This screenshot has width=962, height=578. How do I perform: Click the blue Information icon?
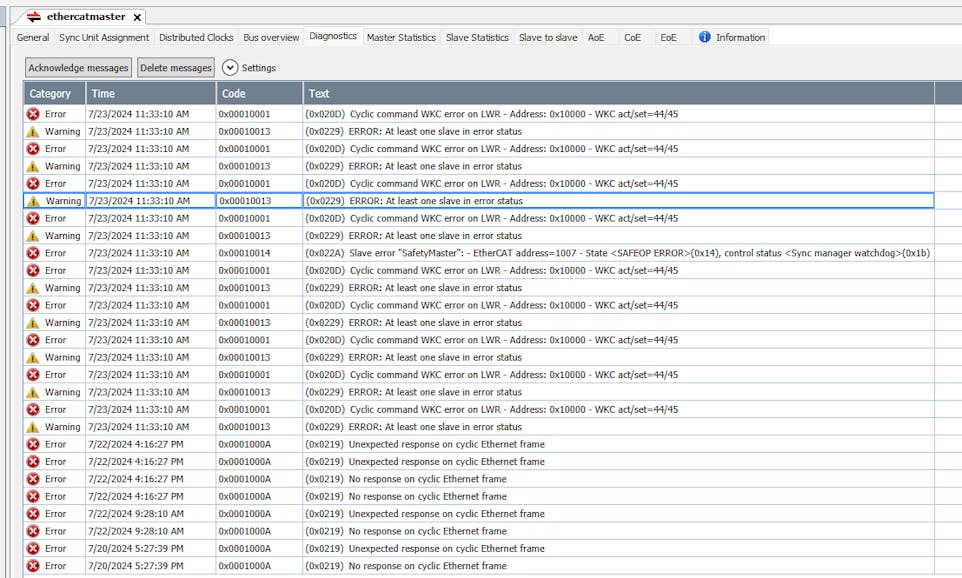click(x=705, y=37)
